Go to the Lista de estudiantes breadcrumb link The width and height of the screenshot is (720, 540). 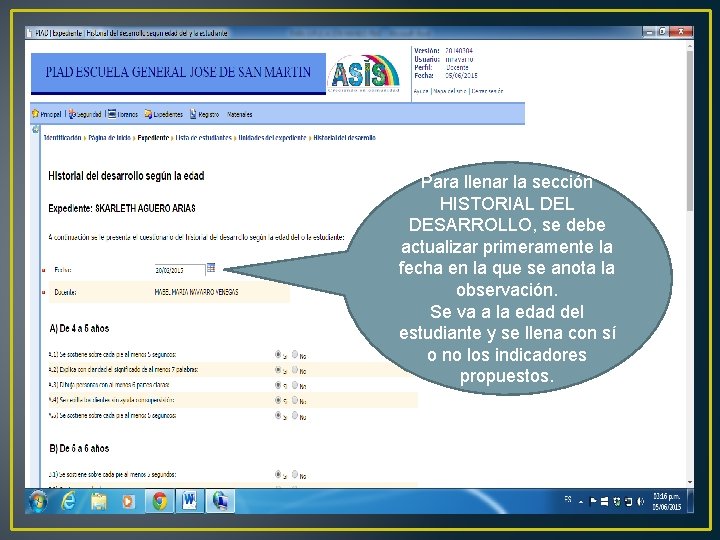[203, 138]
